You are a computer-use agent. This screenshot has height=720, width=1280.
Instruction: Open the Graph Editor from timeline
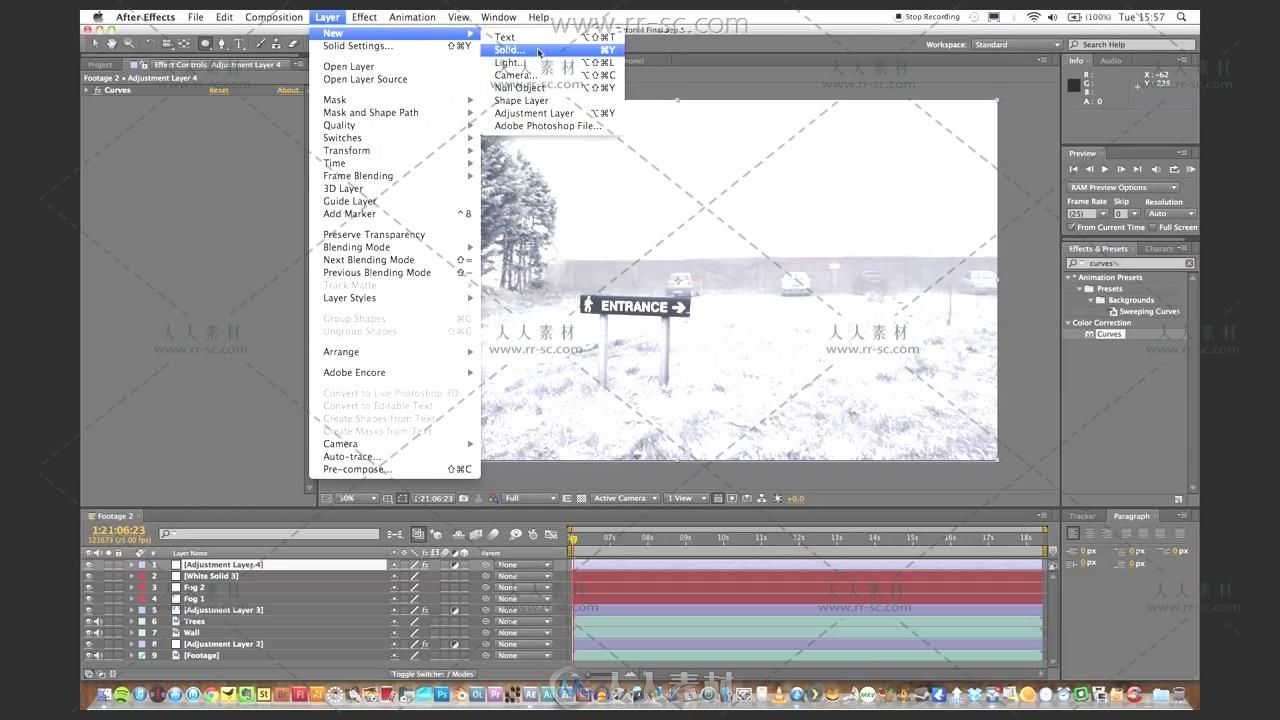(550, 534)
